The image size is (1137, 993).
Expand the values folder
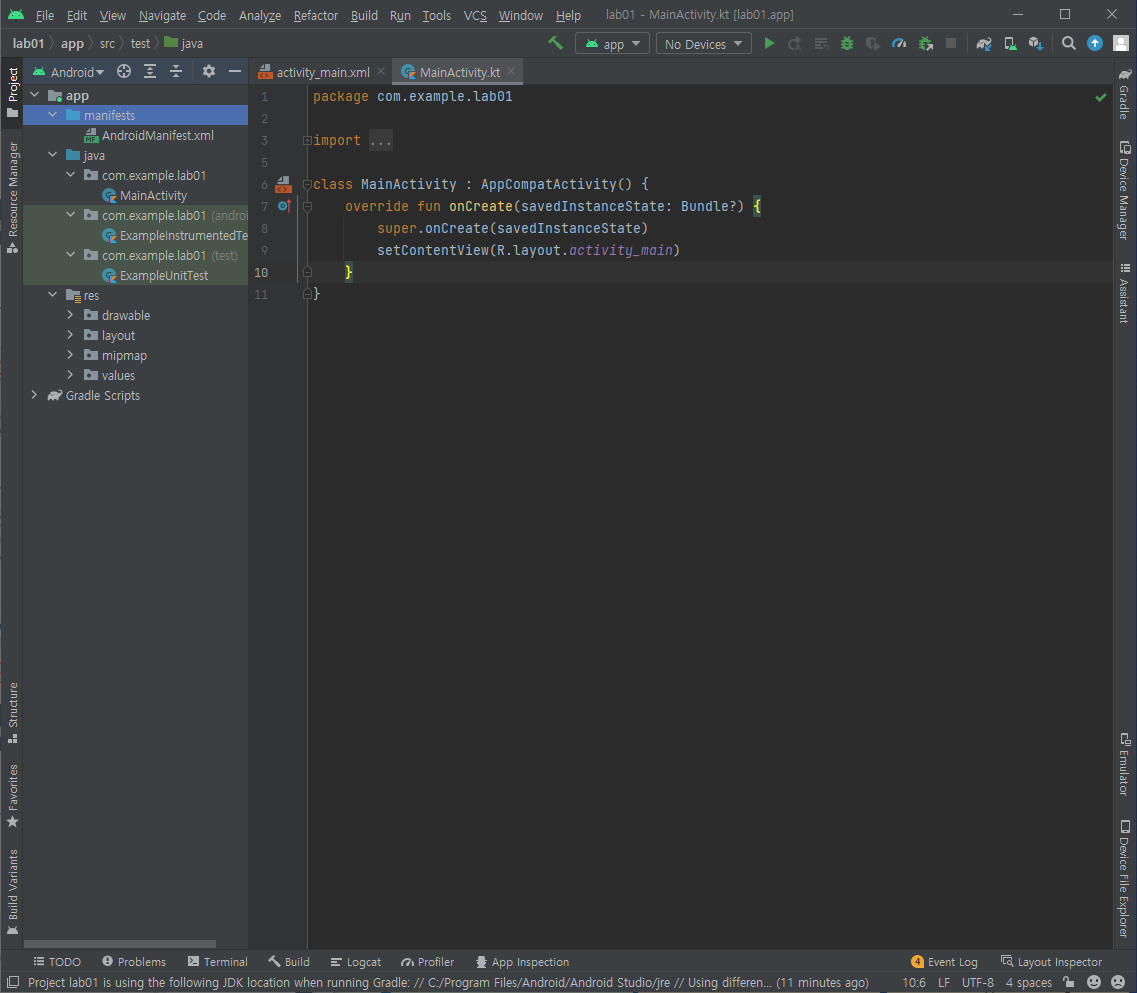(x=70, y=375)
